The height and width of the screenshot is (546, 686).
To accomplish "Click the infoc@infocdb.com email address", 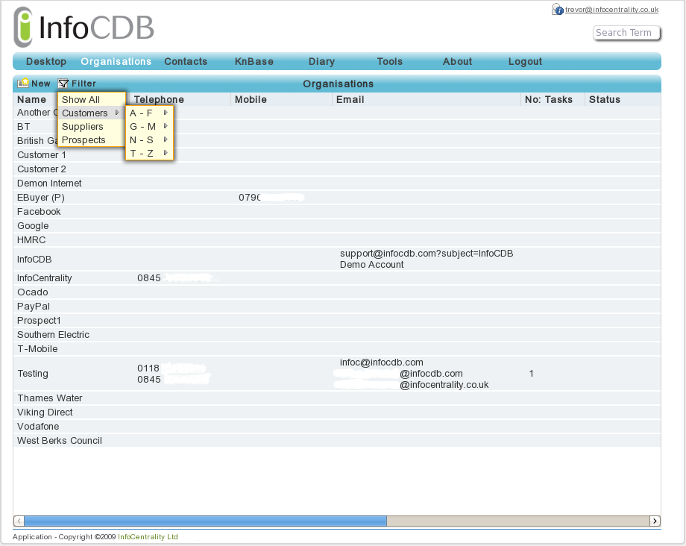I will point(382,363).
